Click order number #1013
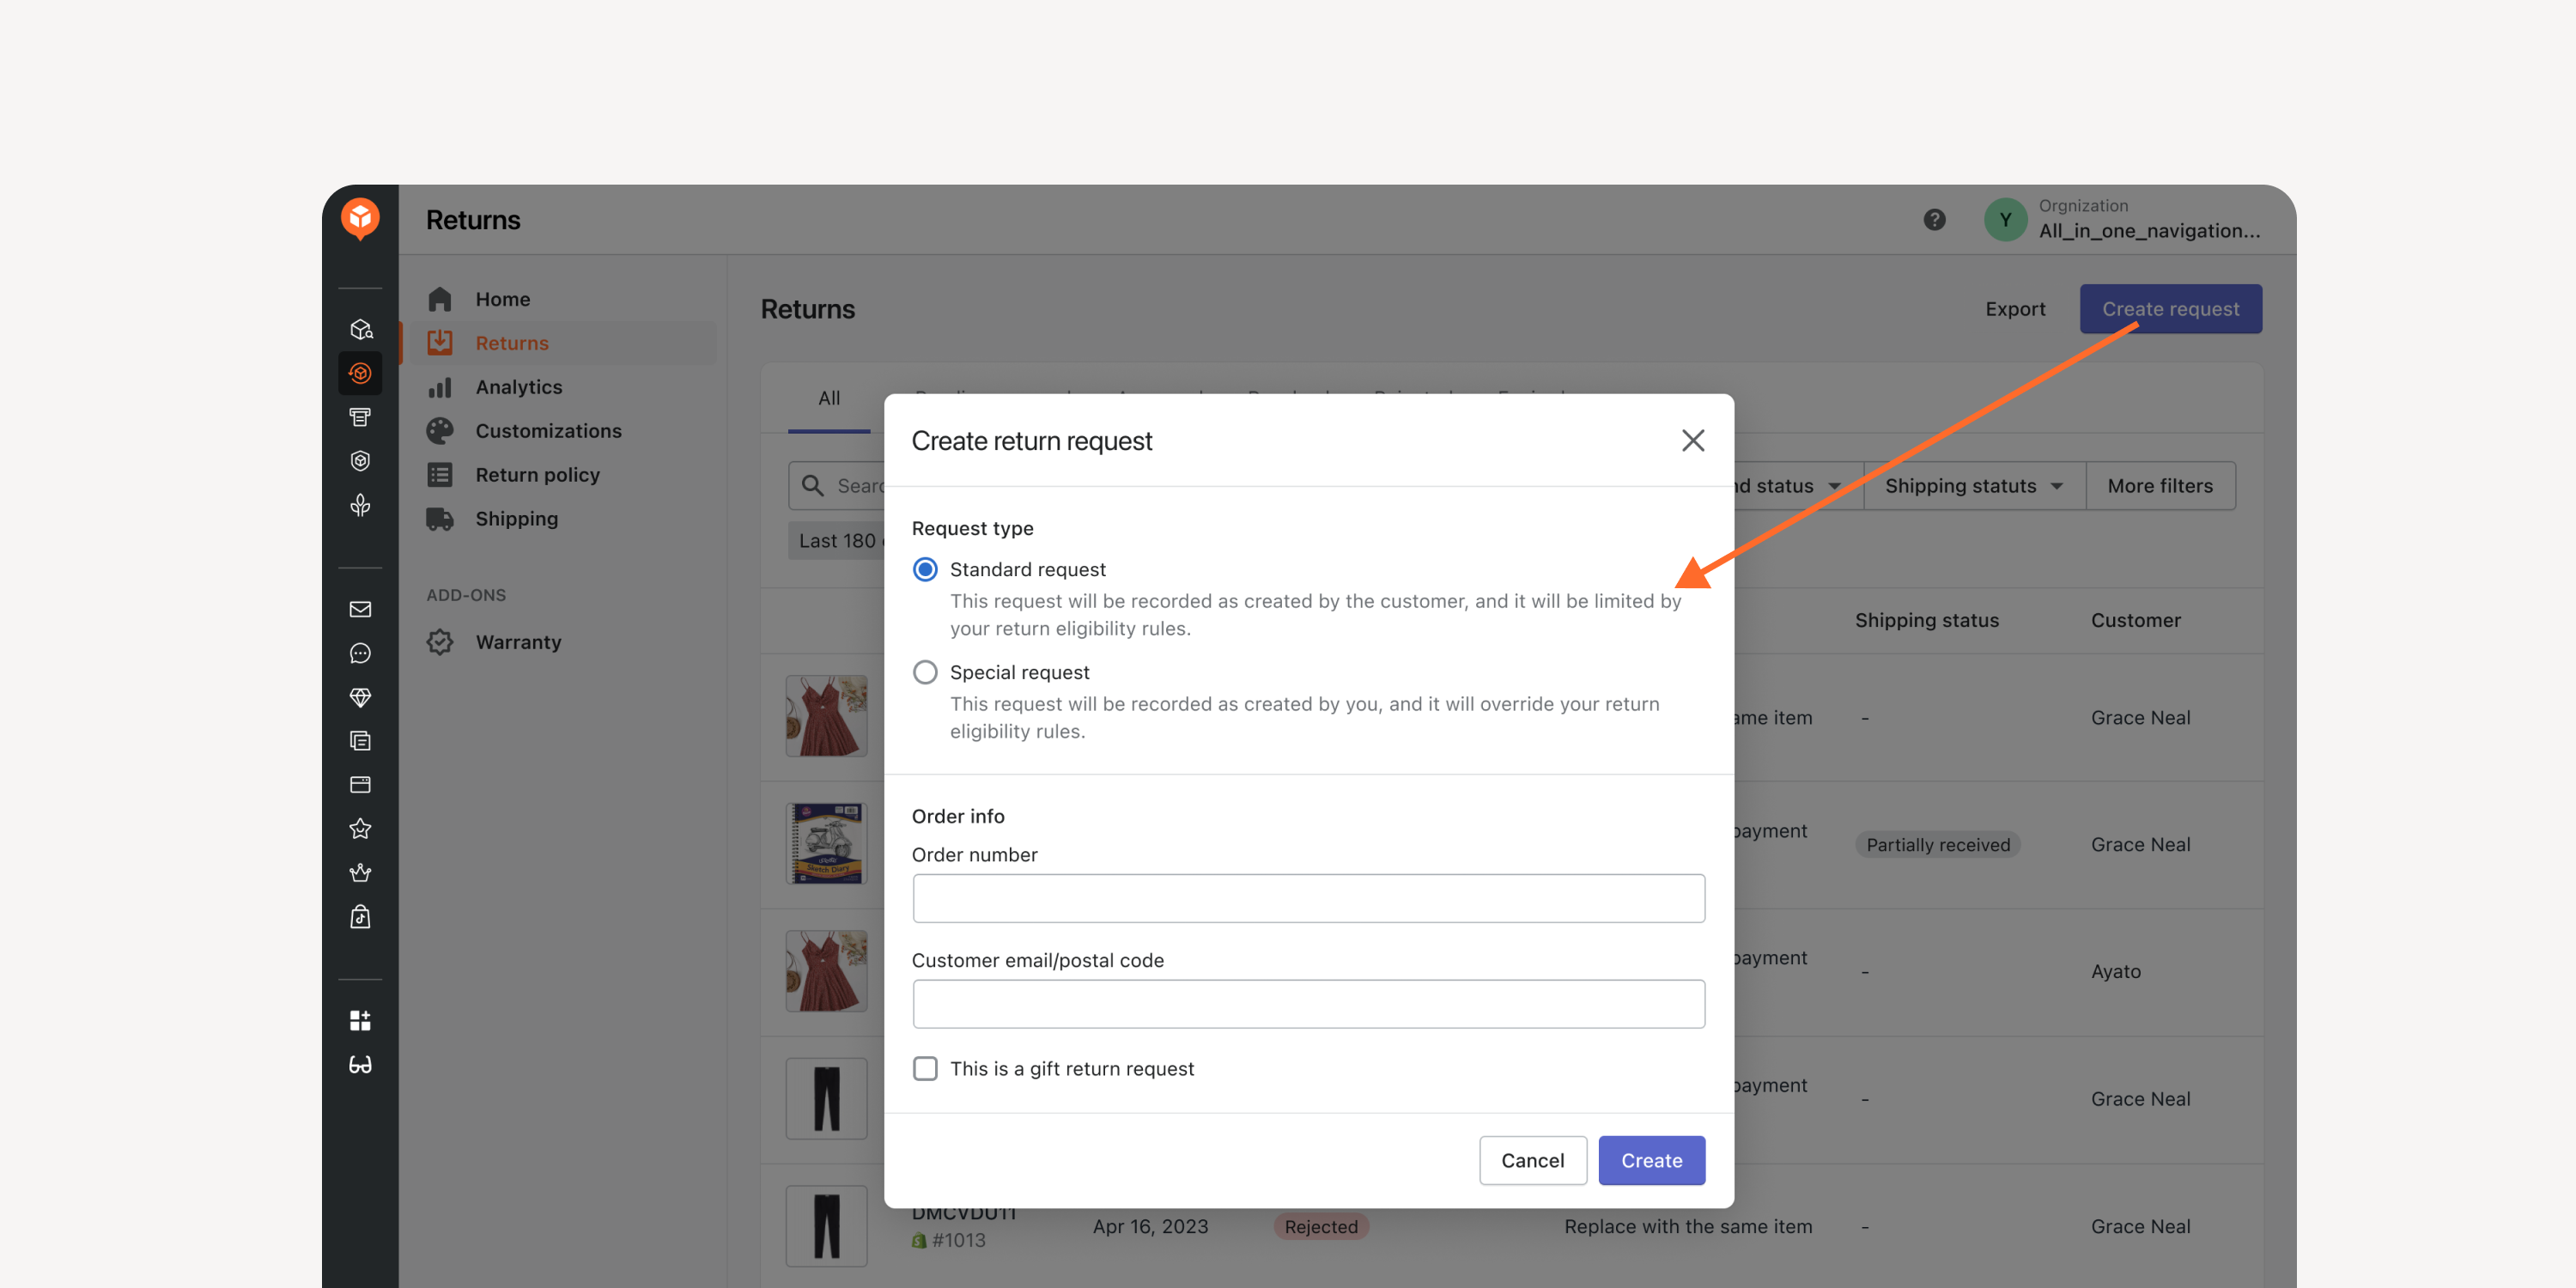 pyautogui.click(x=957, y=1240)
